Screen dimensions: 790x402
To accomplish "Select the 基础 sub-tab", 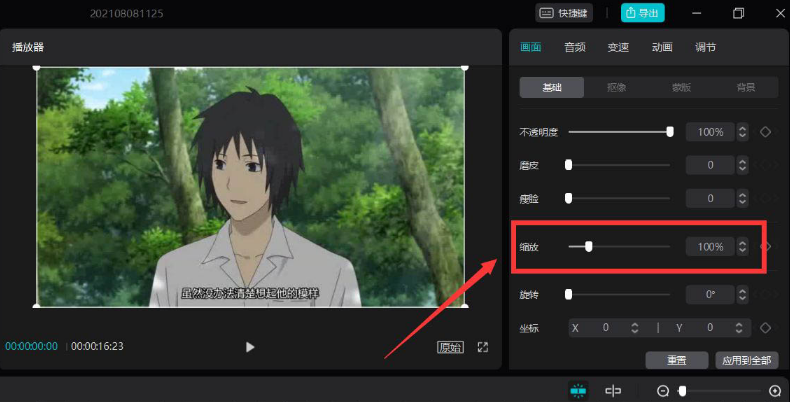I will pyautogui.click(x=552, y=88).
